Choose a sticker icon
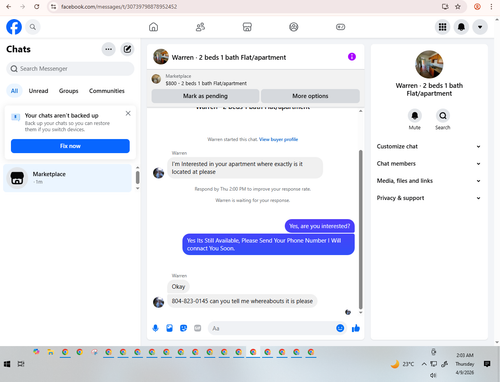Viewport: 500px width, 382px height. pyautogui.click(x=183, y=328)
